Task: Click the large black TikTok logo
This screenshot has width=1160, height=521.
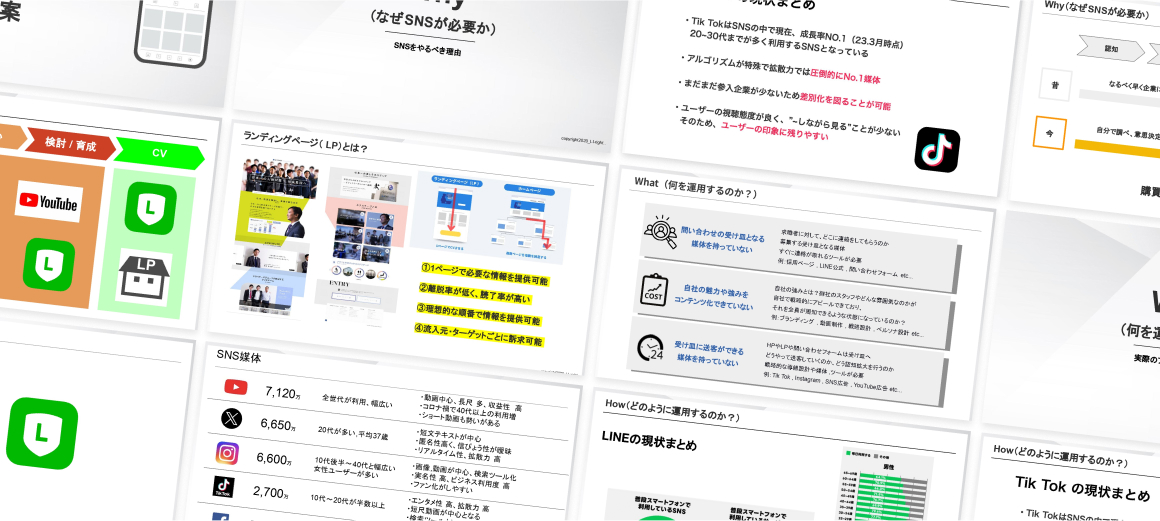Action: 937,149
